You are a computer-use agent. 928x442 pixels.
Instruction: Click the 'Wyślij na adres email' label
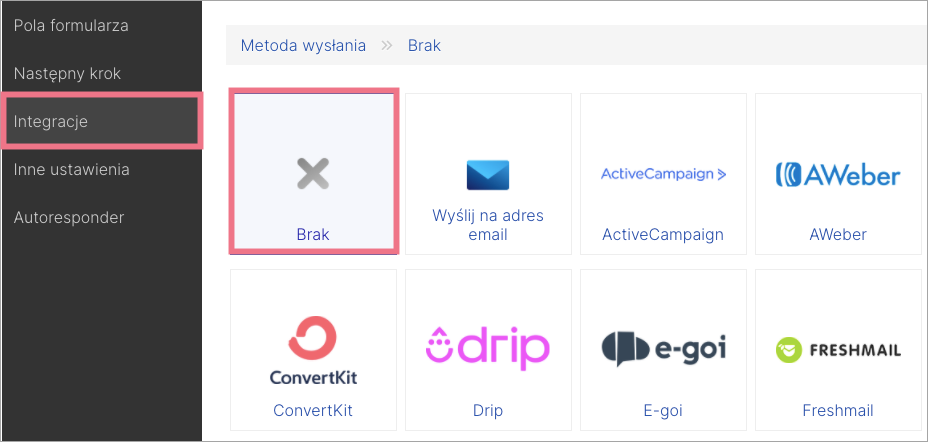pyautogui.click(x=488, y=225)
